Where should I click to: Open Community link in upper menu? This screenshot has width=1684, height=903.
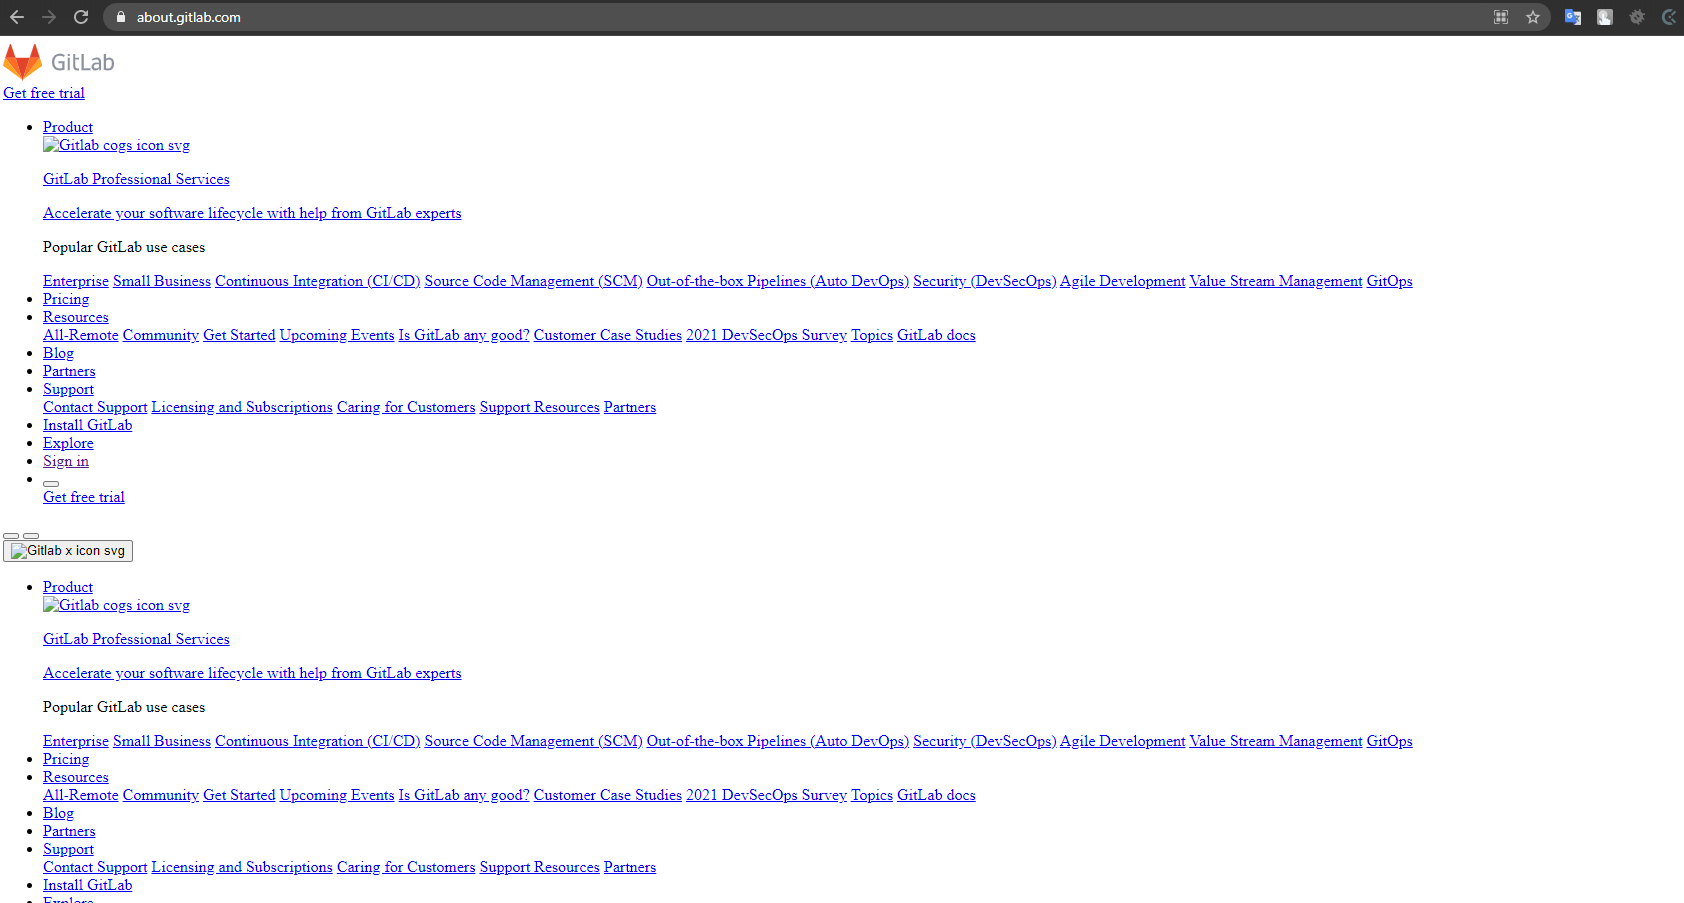(161, 335)
